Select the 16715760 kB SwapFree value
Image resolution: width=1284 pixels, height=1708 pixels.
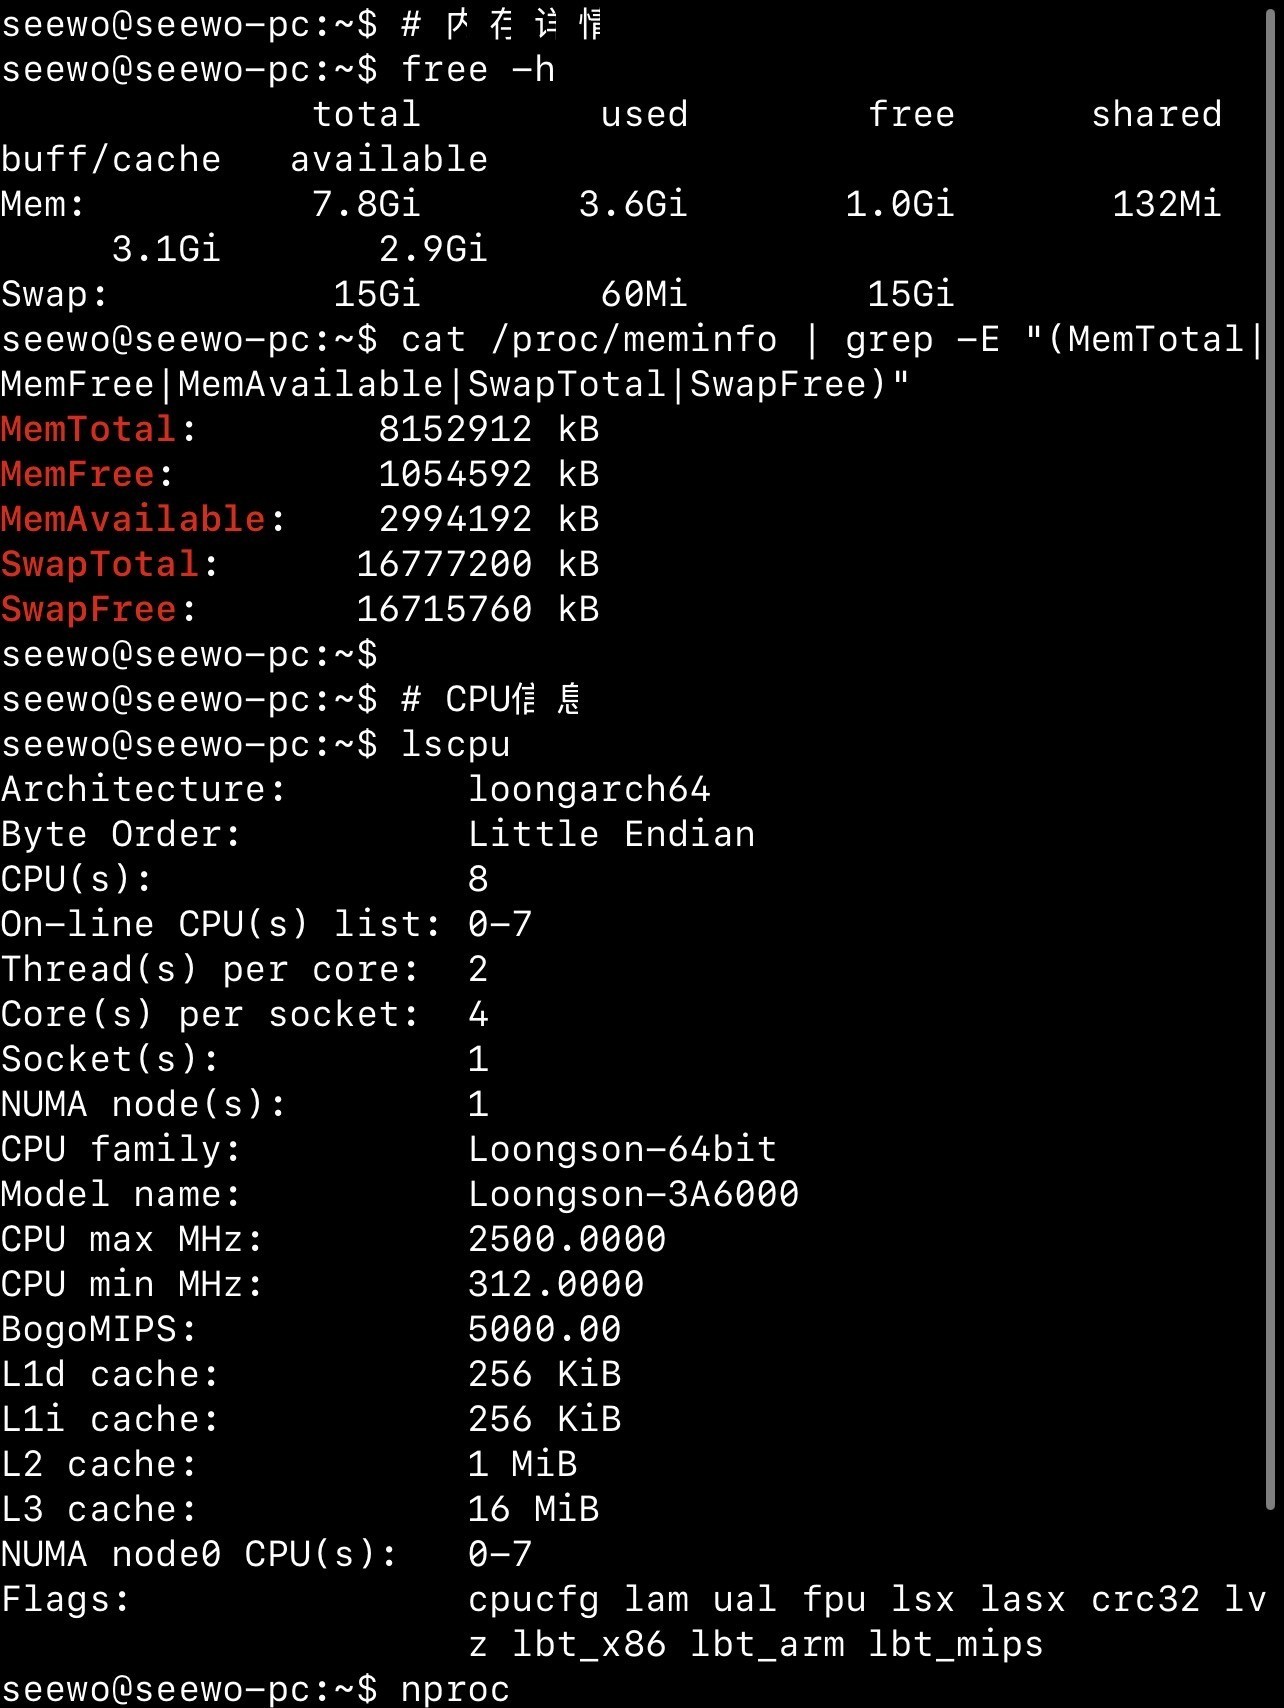pos(477,610)
